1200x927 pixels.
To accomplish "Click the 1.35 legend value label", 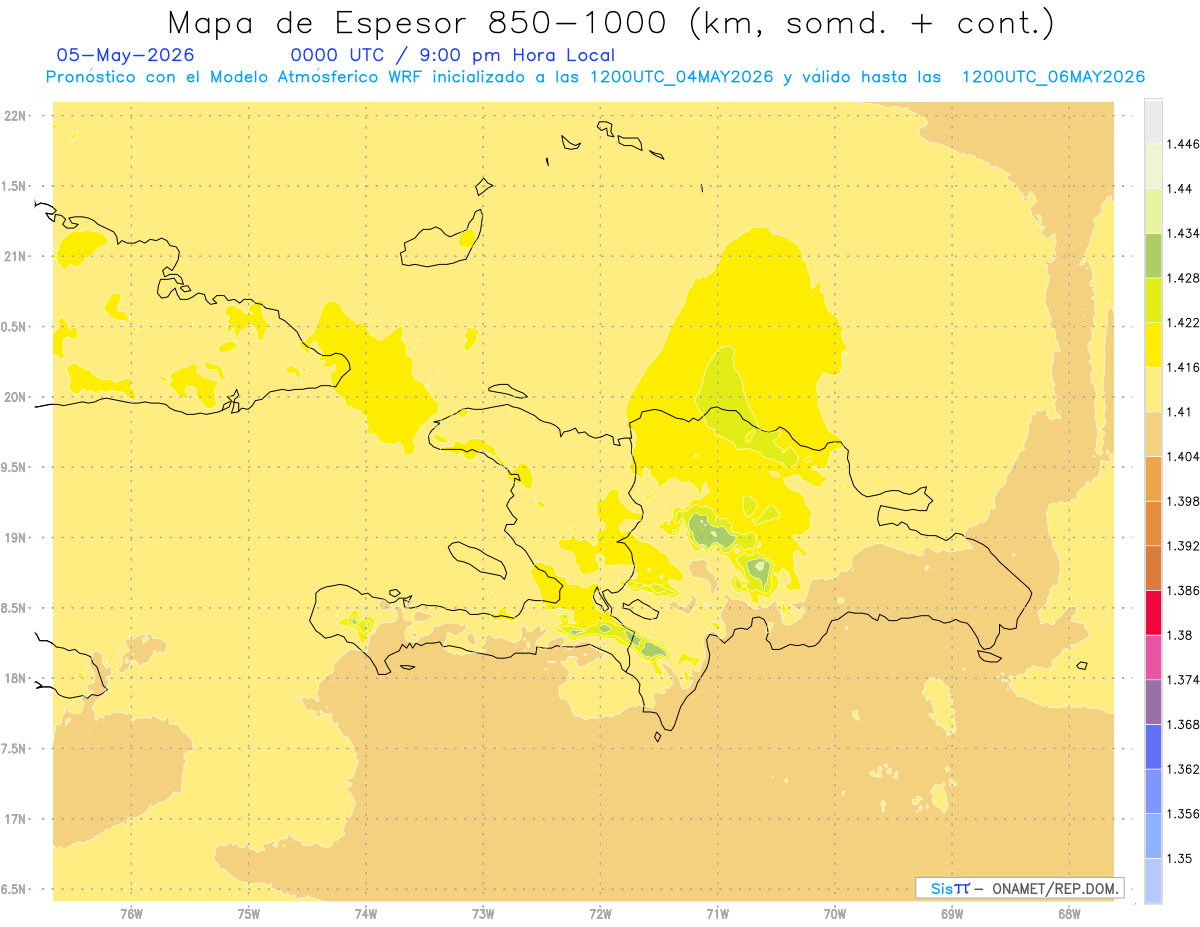I will click(x=1179, y=858).
